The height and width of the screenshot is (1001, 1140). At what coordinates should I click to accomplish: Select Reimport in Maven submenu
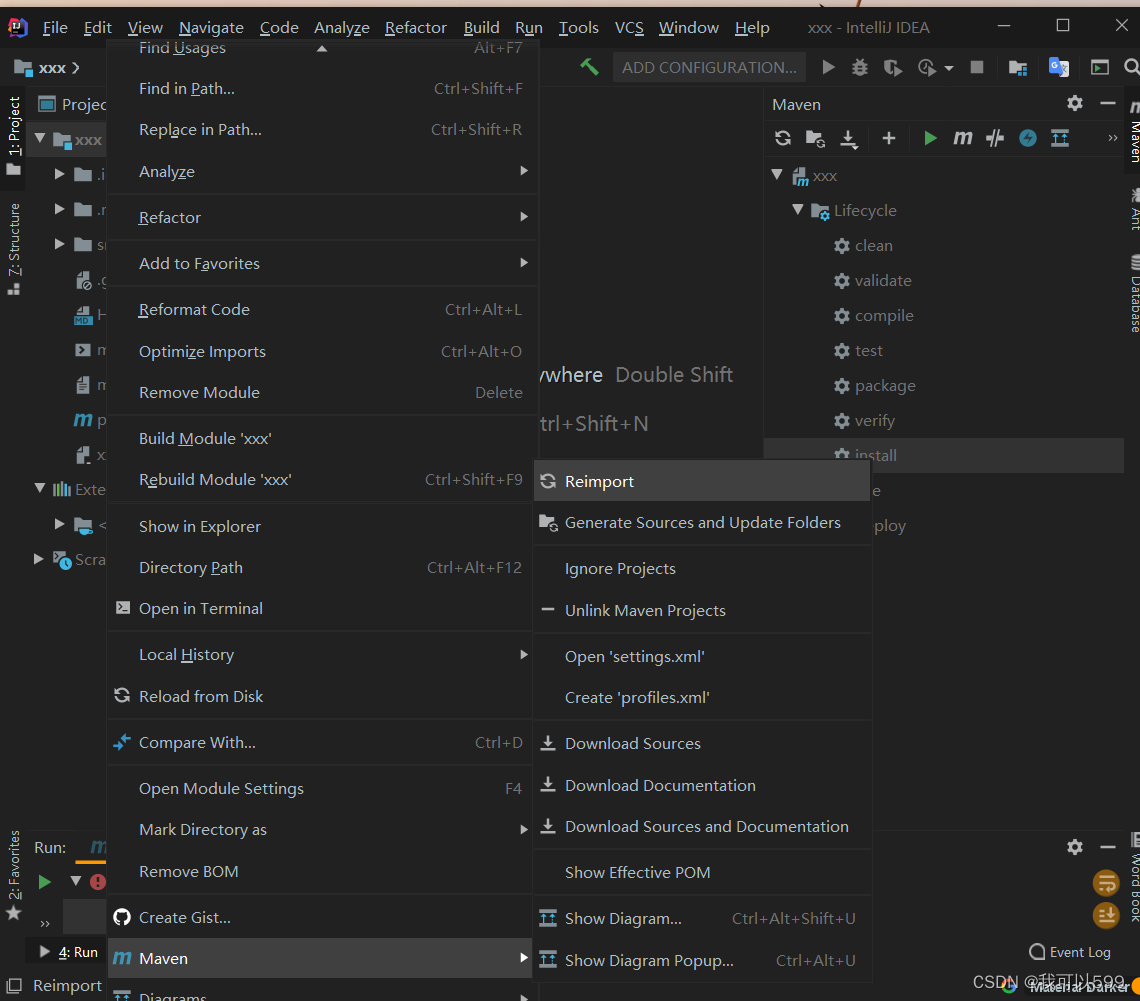[702, 481]
